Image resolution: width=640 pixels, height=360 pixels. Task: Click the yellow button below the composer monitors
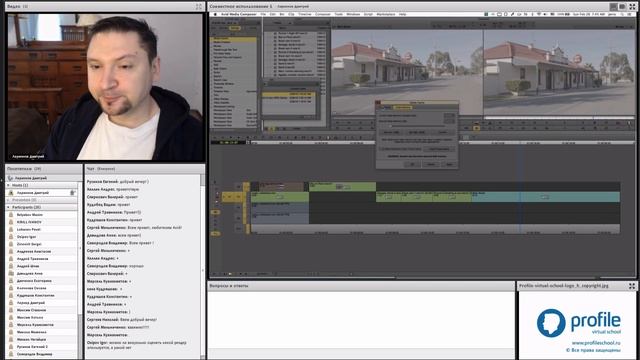pos(476,128)
